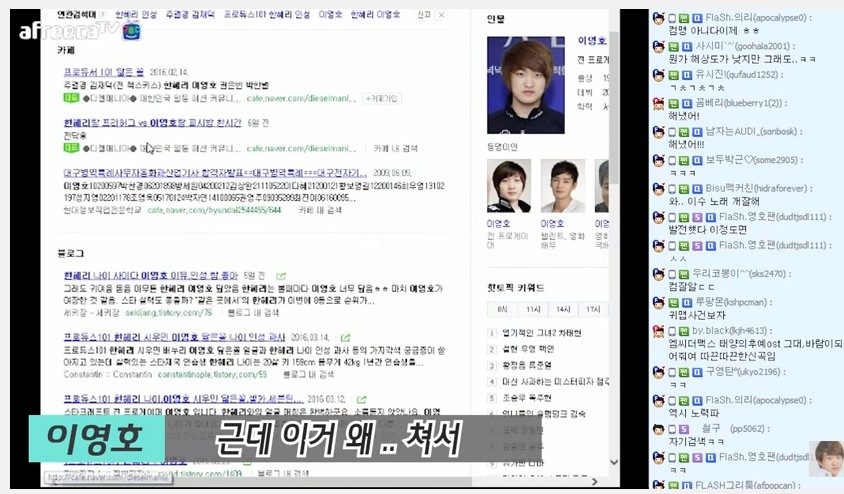Click the Q badge beside 구영탄 (ukyo2196)
This screenshot has width=844, height=494.
697,372
